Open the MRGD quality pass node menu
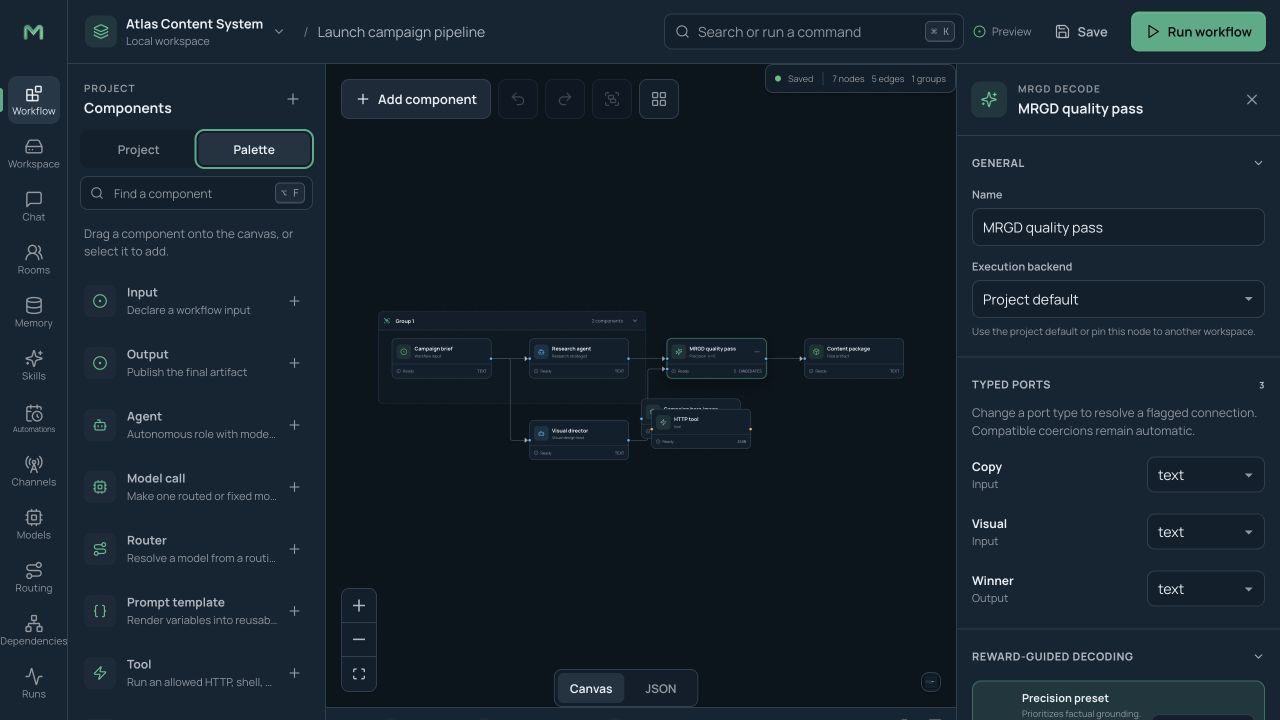Screen dimensions: 1280x720 tap(757, 351)
